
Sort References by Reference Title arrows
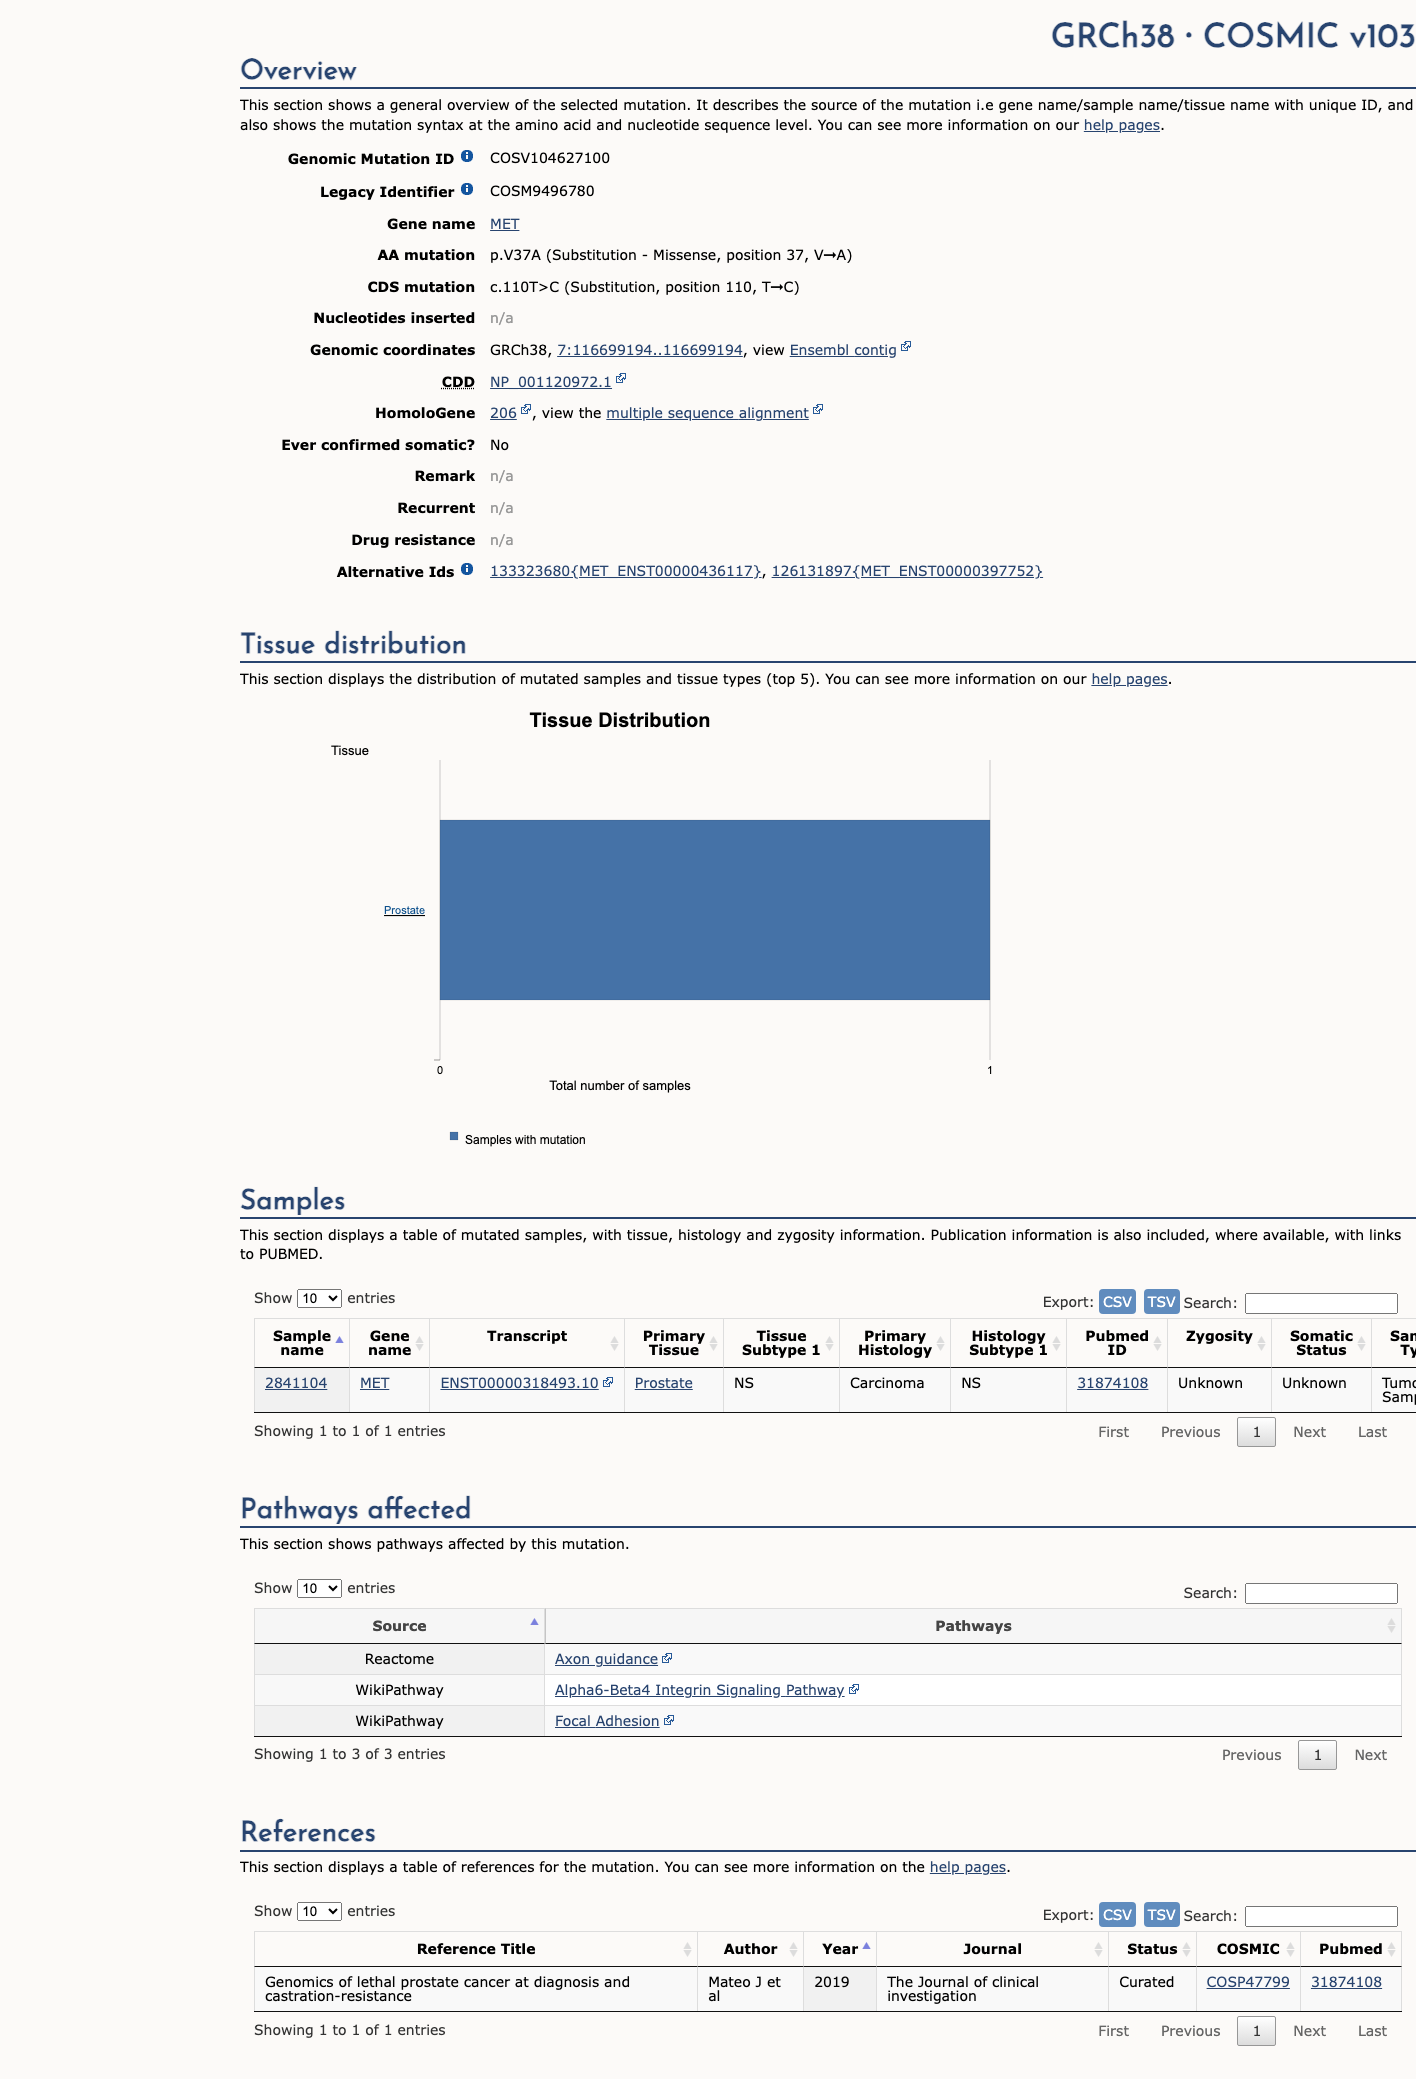pos(687,1949)
